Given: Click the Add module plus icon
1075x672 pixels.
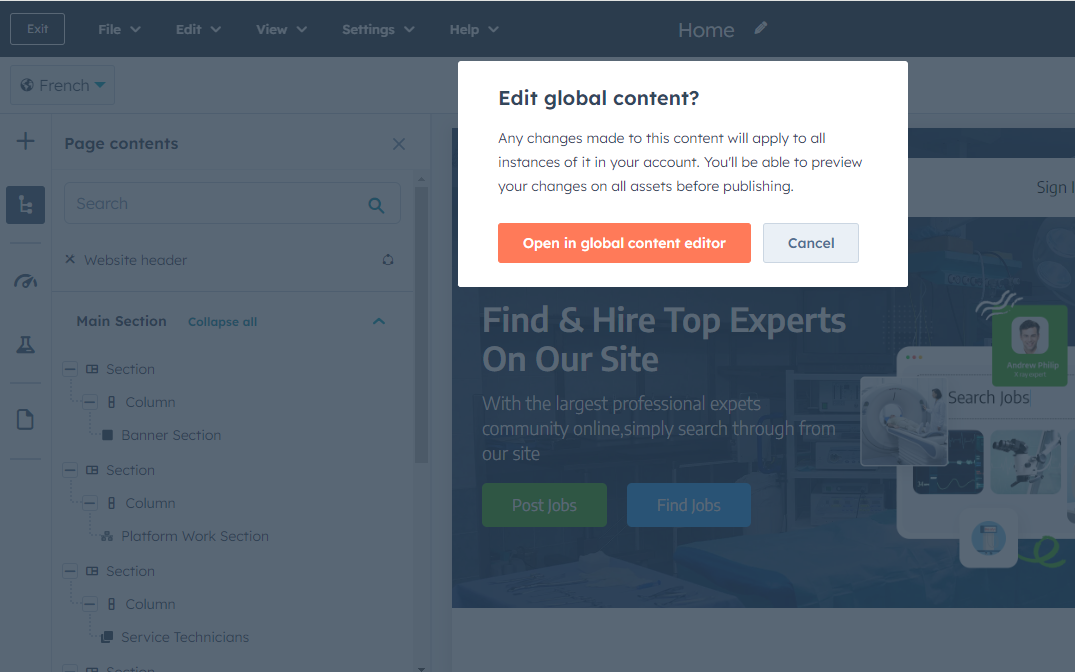Looking at the screenshot, I should (25, 141).
